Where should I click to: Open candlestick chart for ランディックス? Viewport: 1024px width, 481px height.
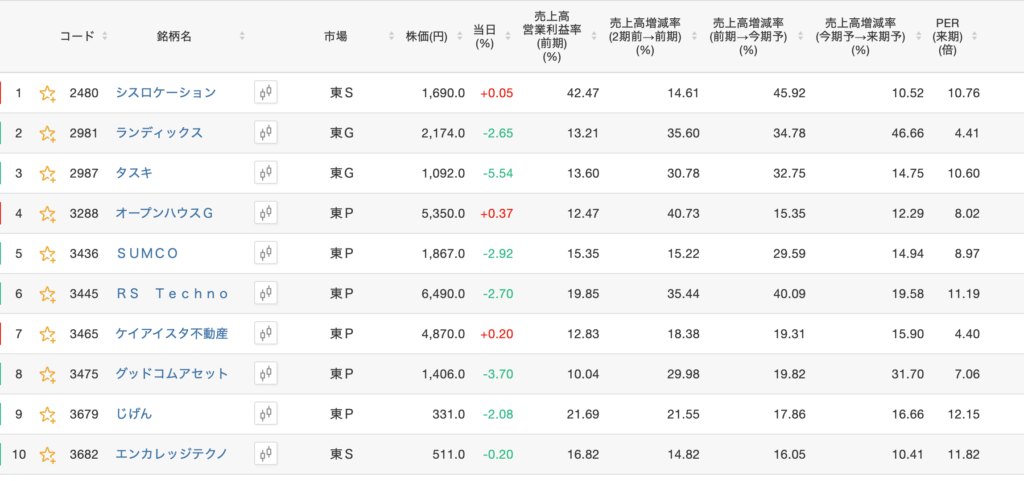click(x=266, y=133)
